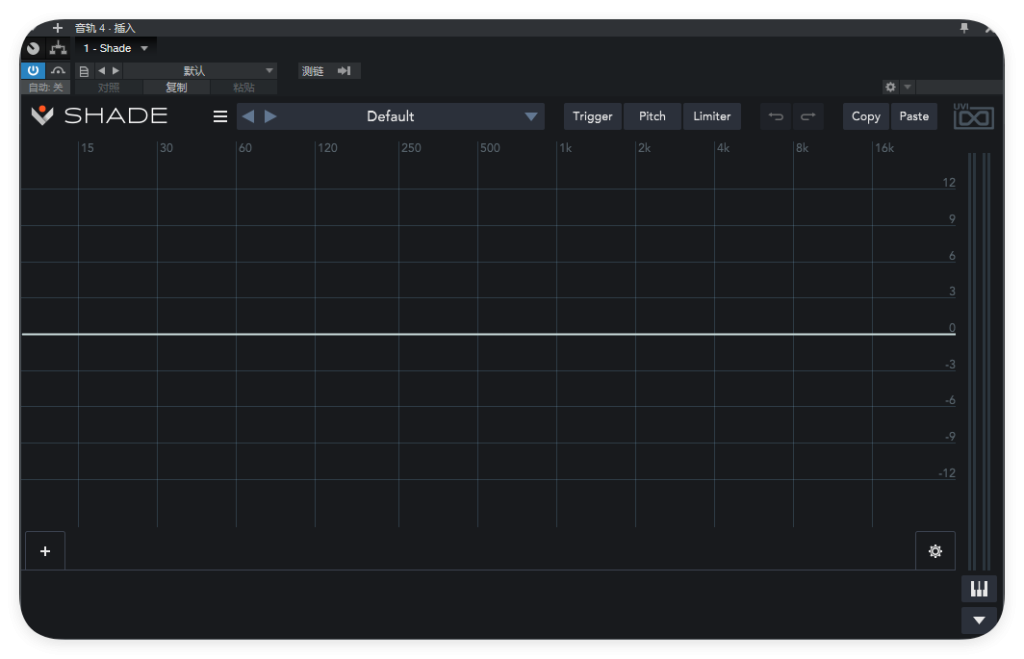Screen dimensions: 1024x659
Task: Toggle the piano keyboard icon
Action: (979, 589)
